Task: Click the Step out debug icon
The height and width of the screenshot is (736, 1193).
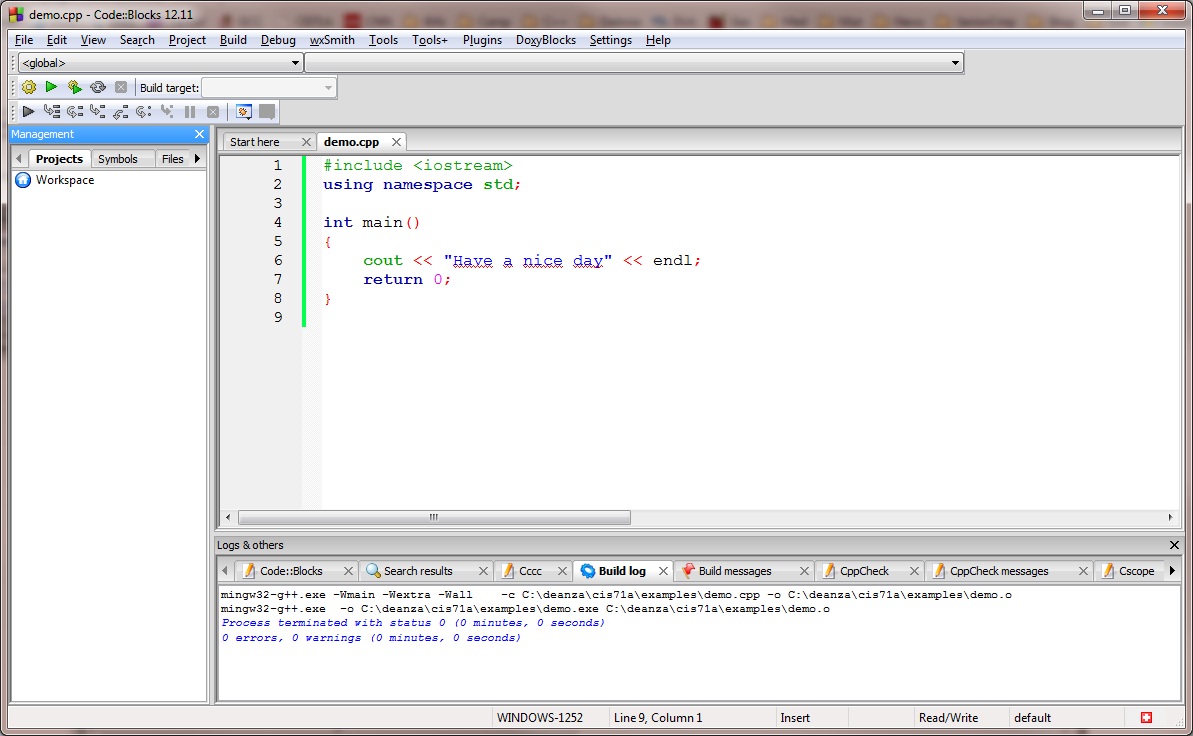Action: (120, 112)
